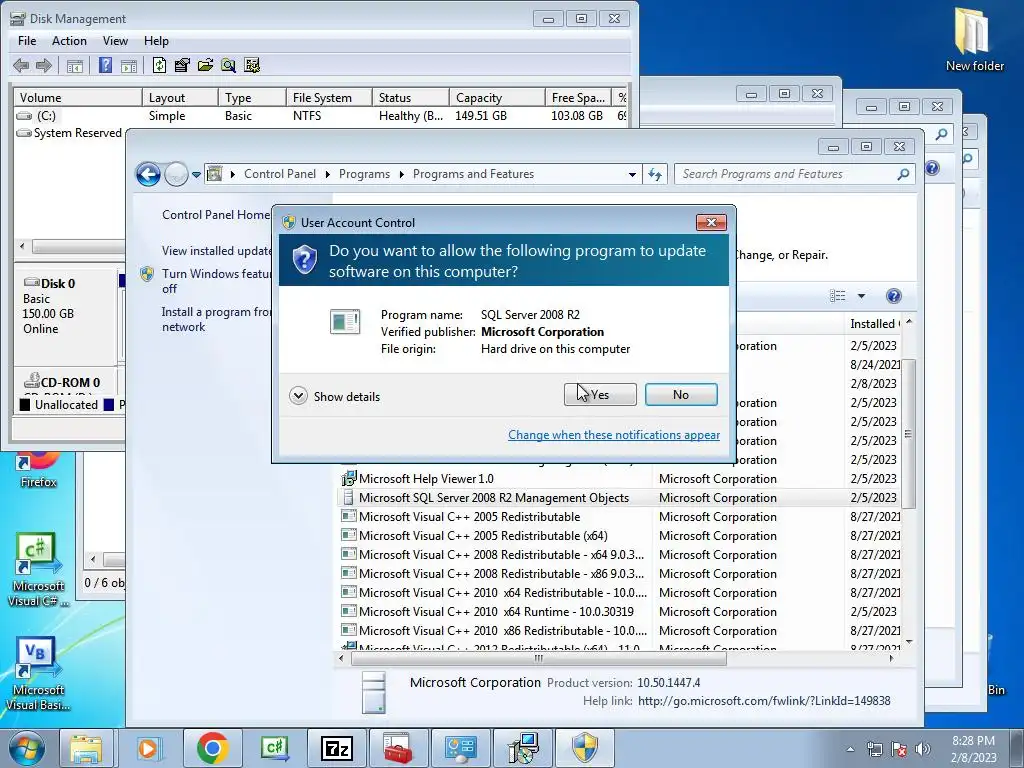Open the breadcrumb arrow after Programs
1024x768 pixels.
pos(401,174)
